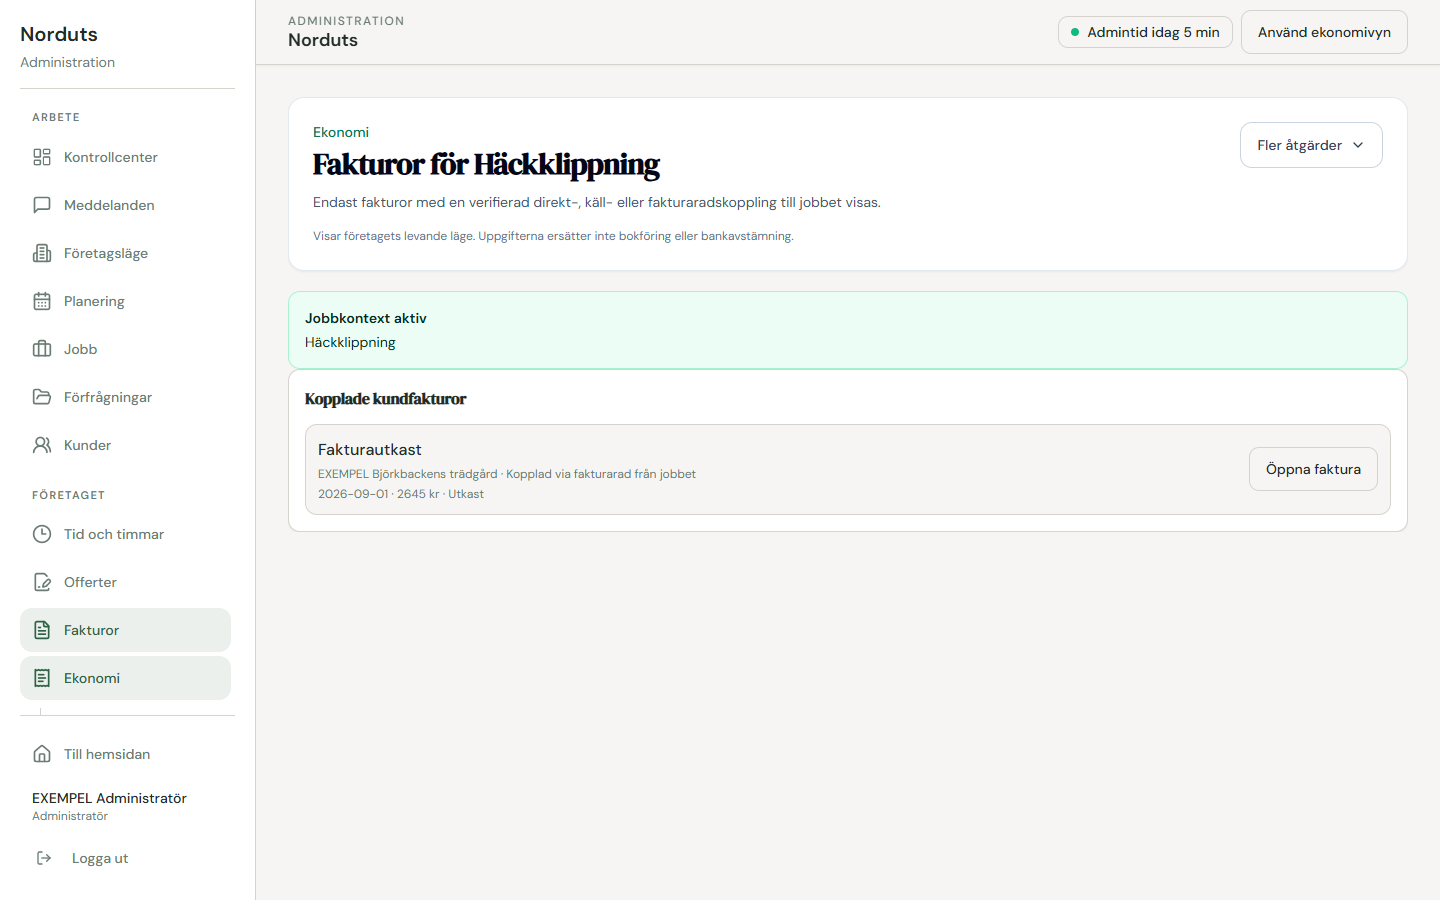Go to Tid och timmar

coord(125,534)
